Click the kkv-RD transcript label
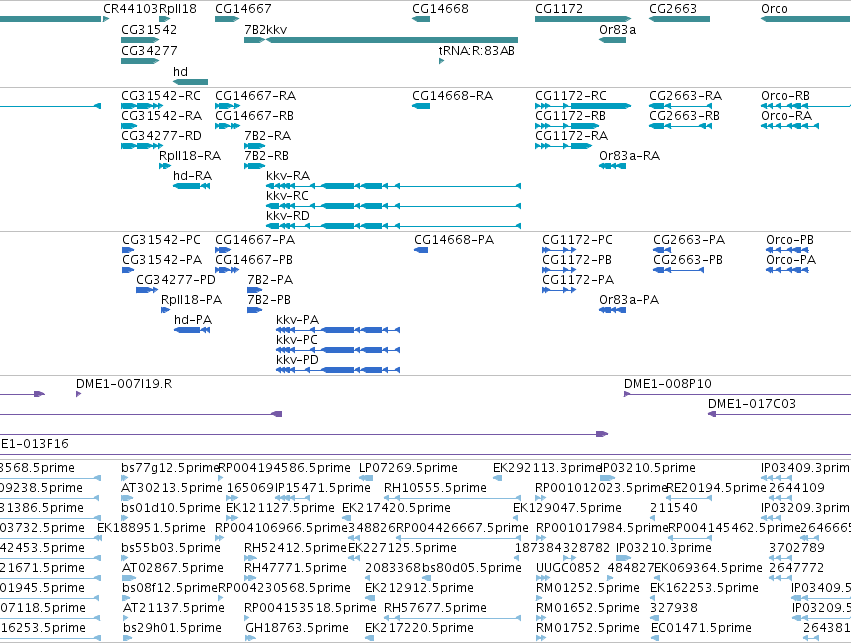The height and width of the screenshot is (643, 851). pyautogui.click(x=288, y=216)
